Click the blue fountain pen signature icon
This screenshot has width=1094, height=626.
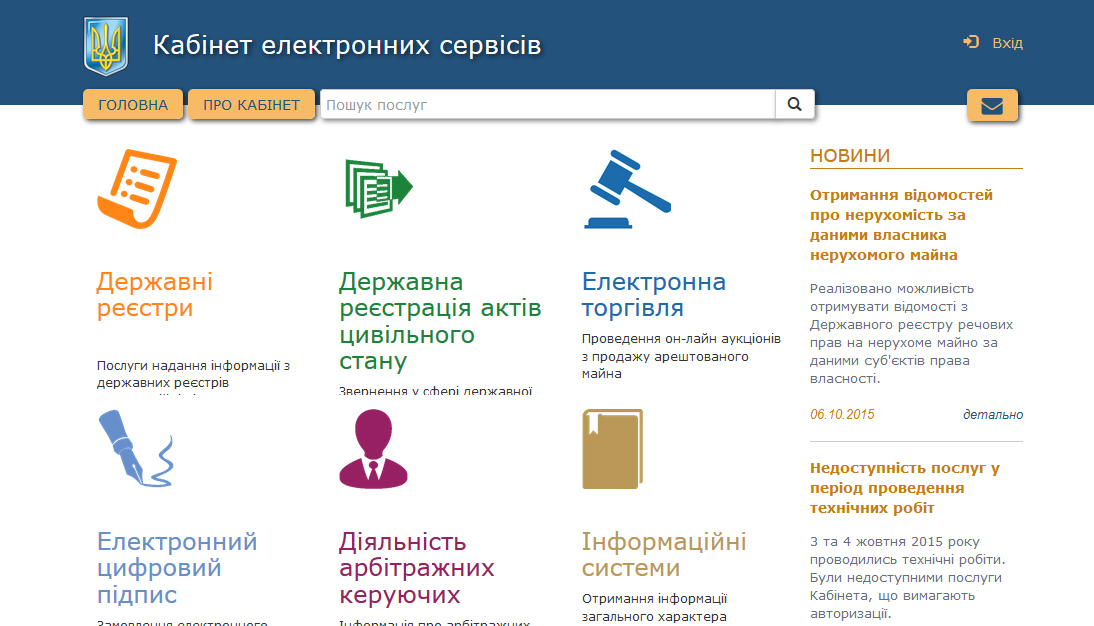[136, 448]
